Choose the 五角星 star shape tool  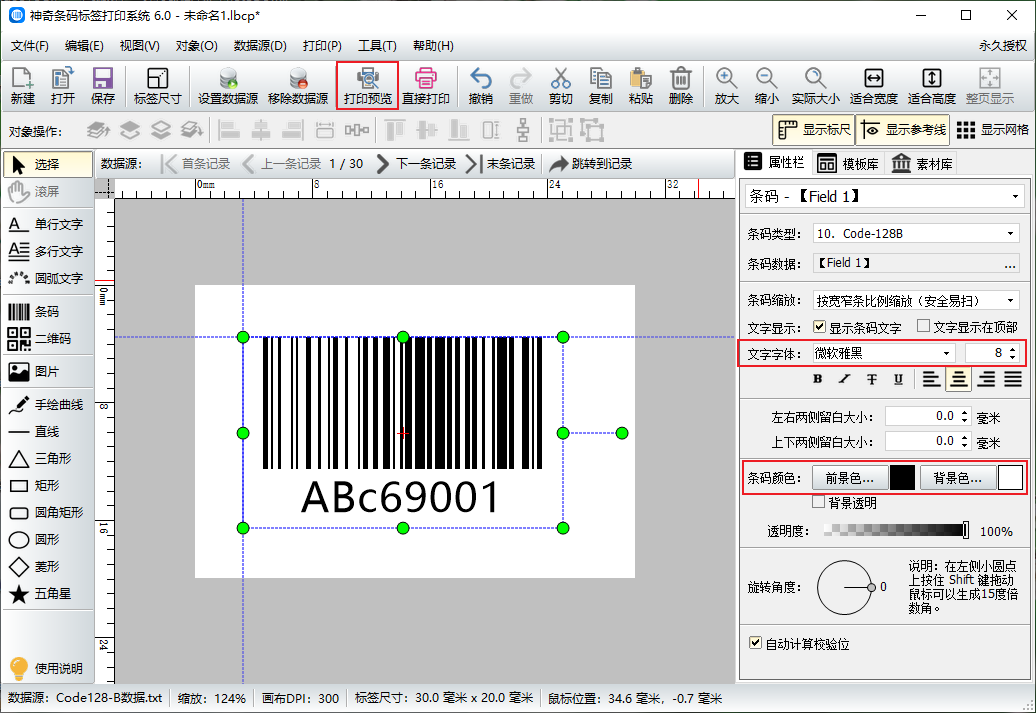click(x=46, y=594)
